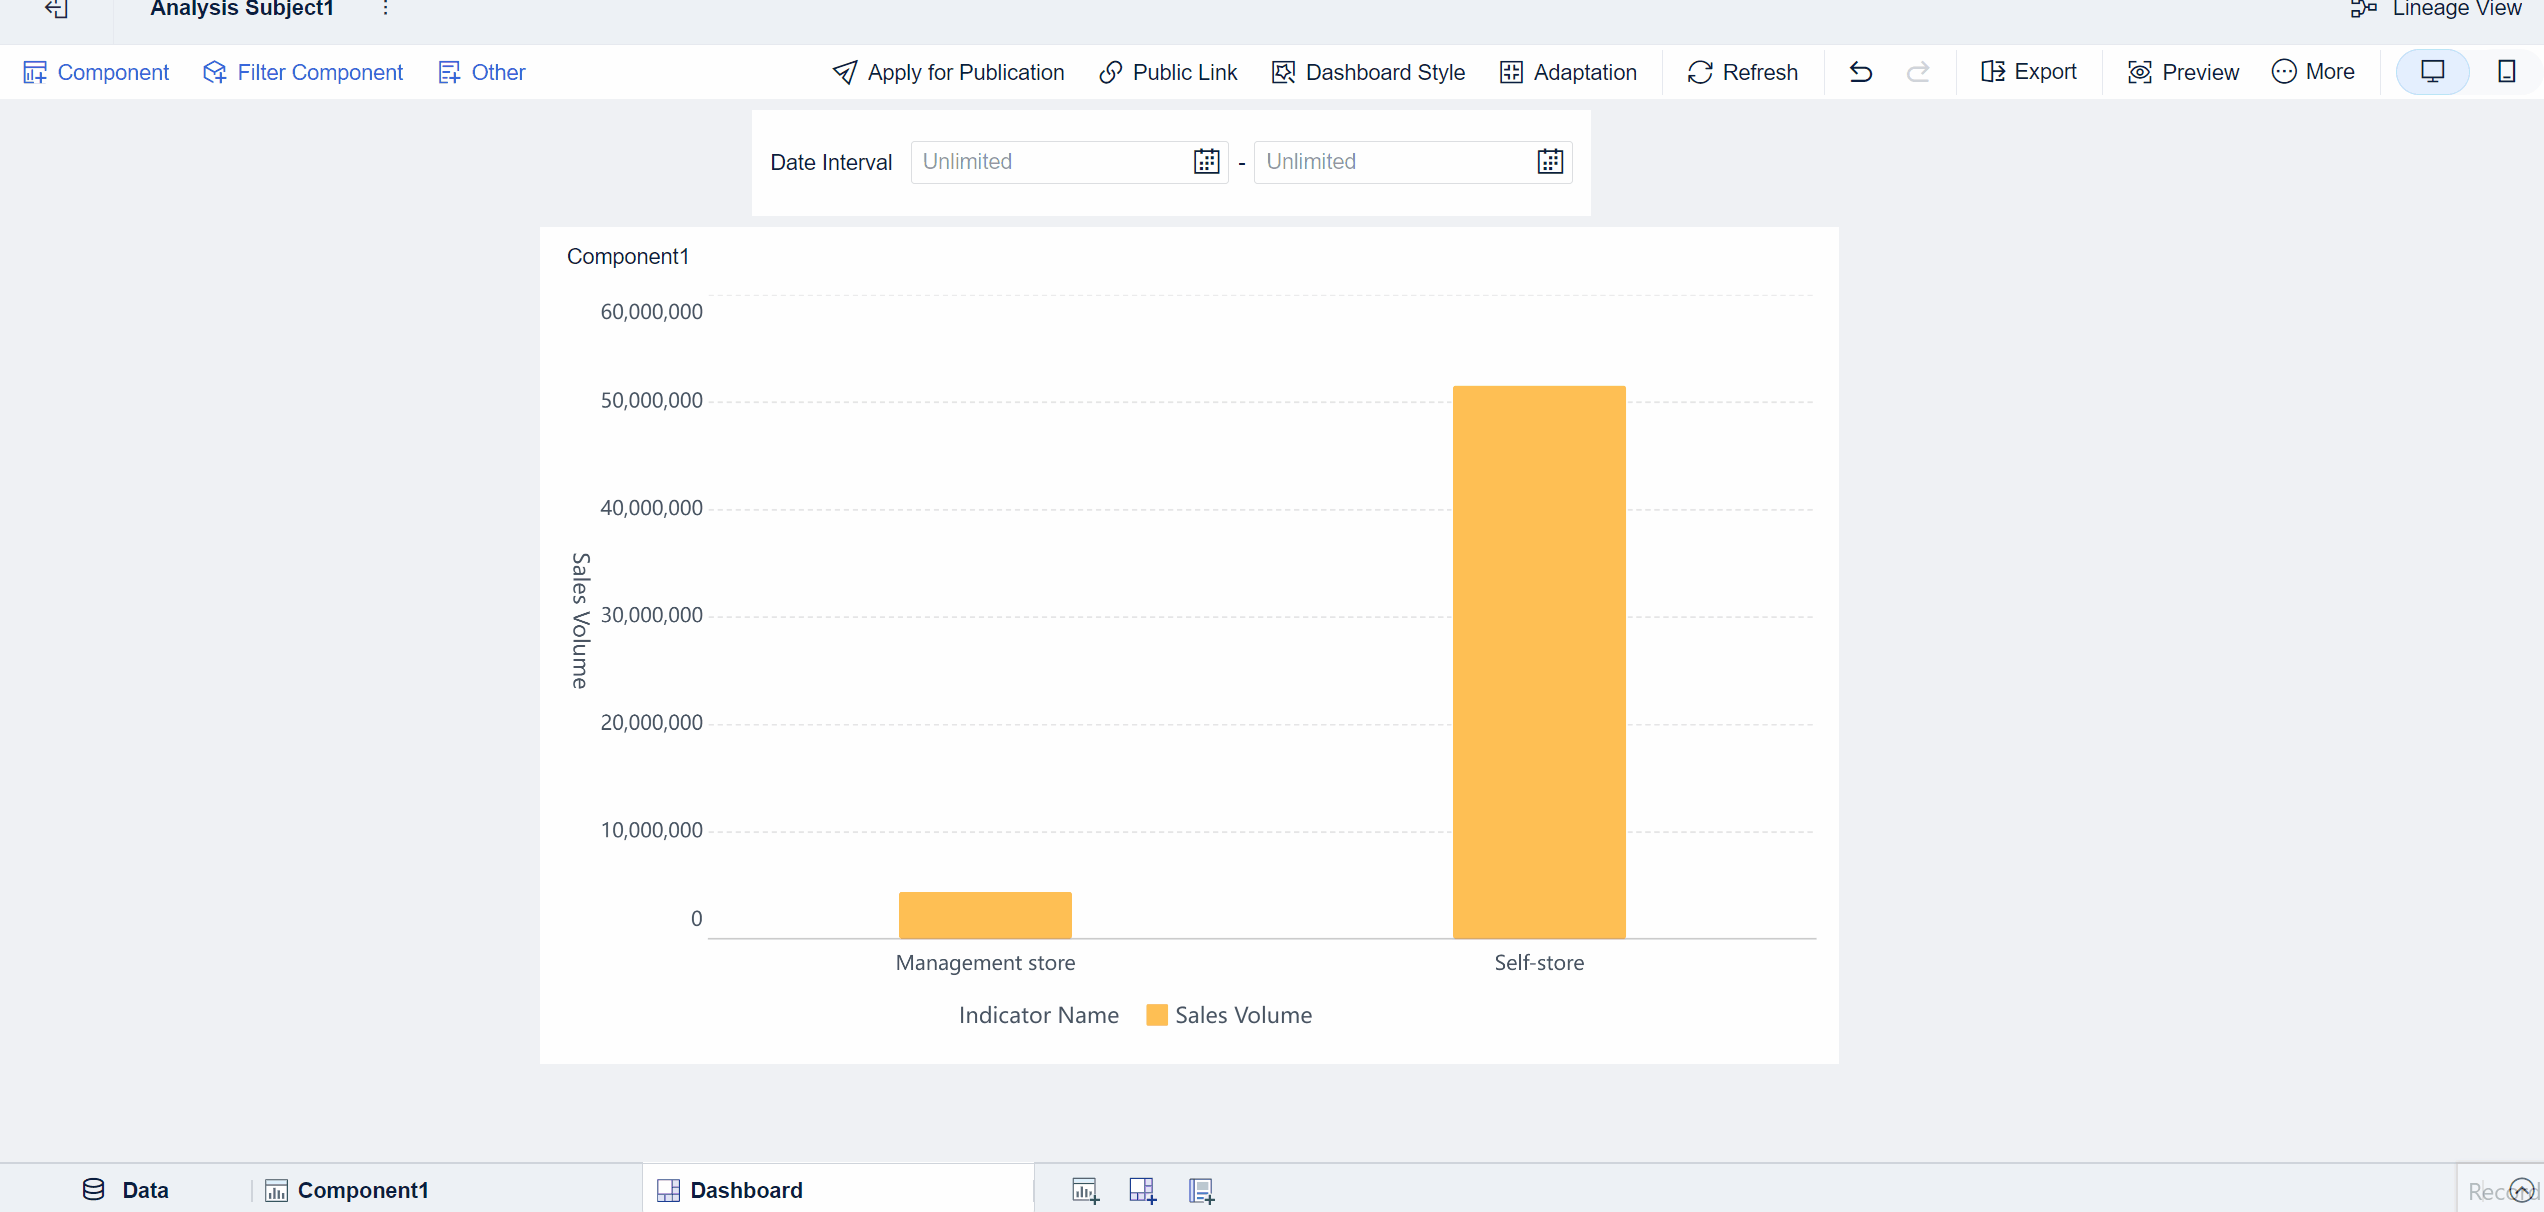Click the back arrow icon at top left
2544x1212 pixels.
pos(56,9)
